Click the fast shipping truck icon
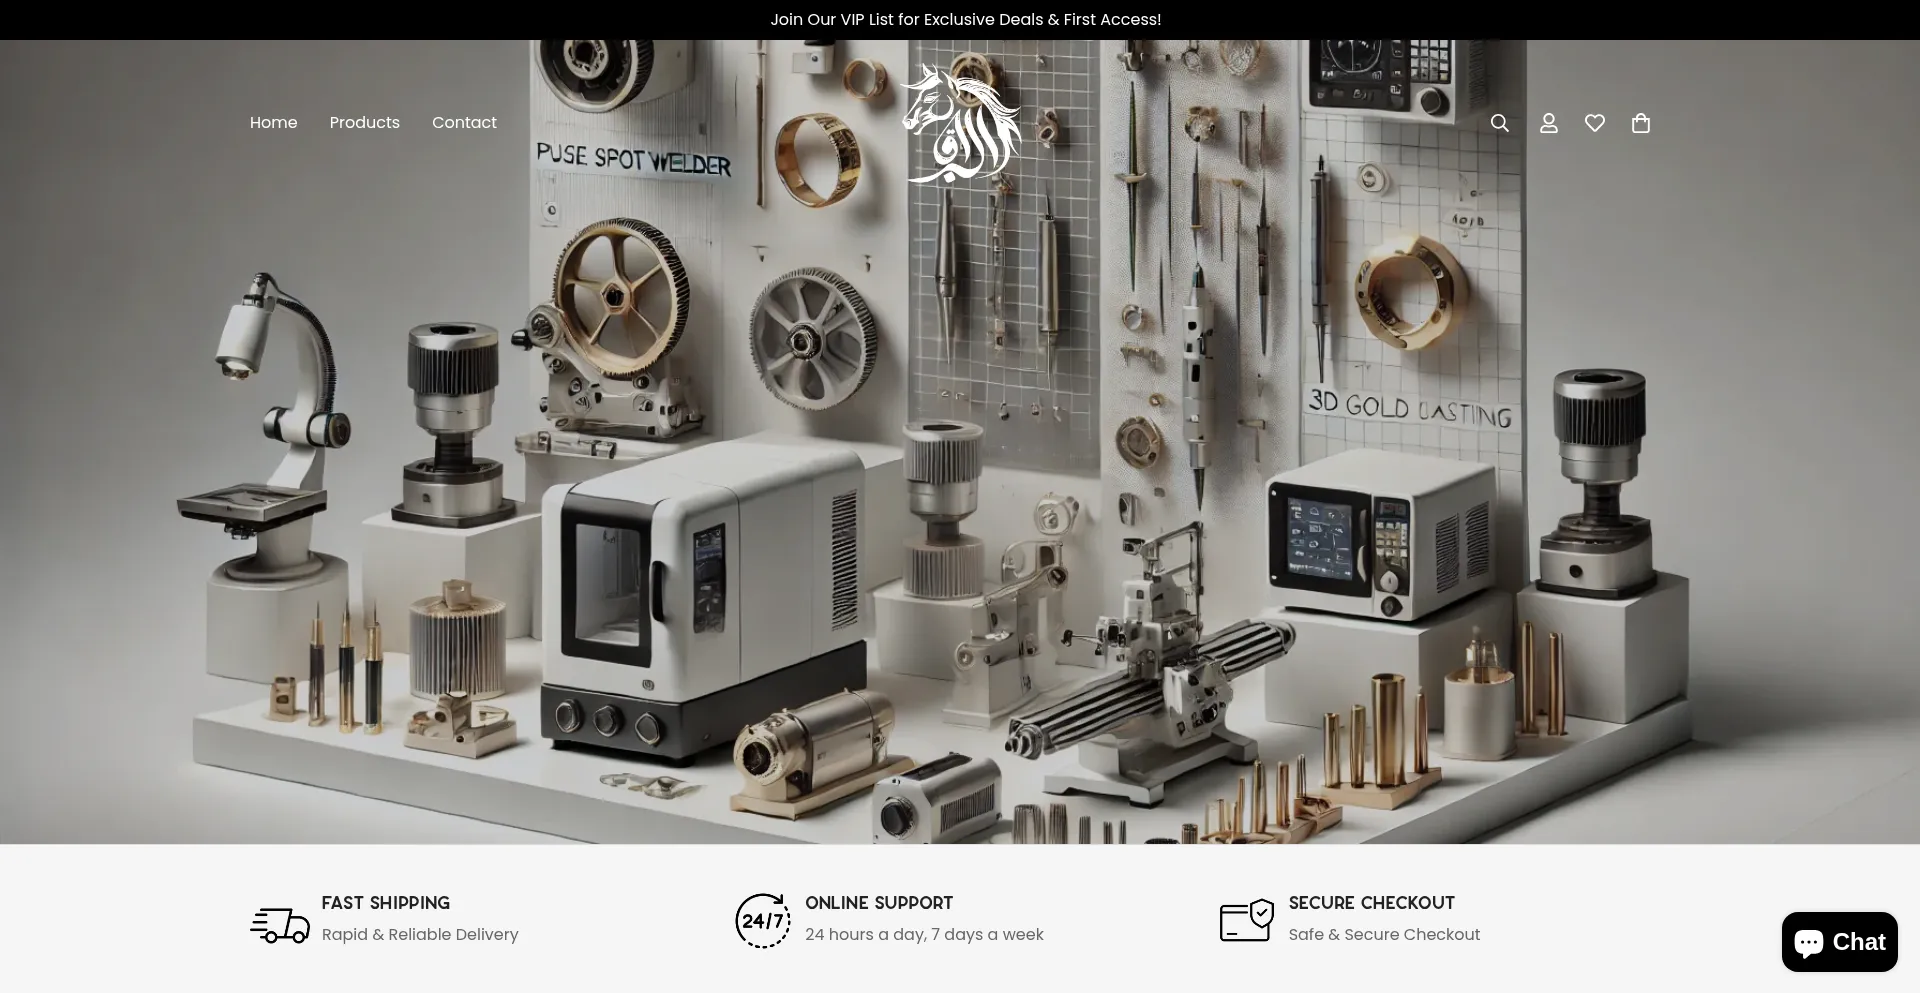Viewport: 1920px width, 993px height. [280, 926]
